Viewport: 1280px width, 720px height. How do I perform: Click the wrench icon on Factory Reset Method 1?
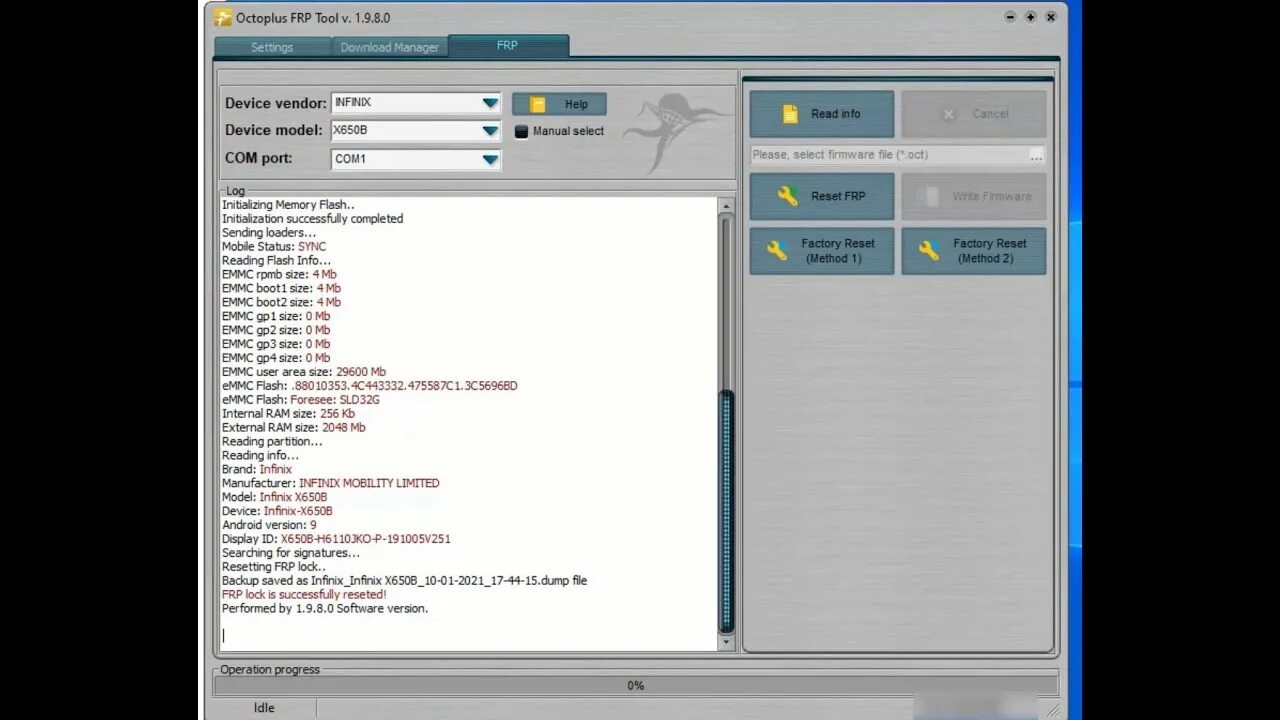(x=777, y=250)
